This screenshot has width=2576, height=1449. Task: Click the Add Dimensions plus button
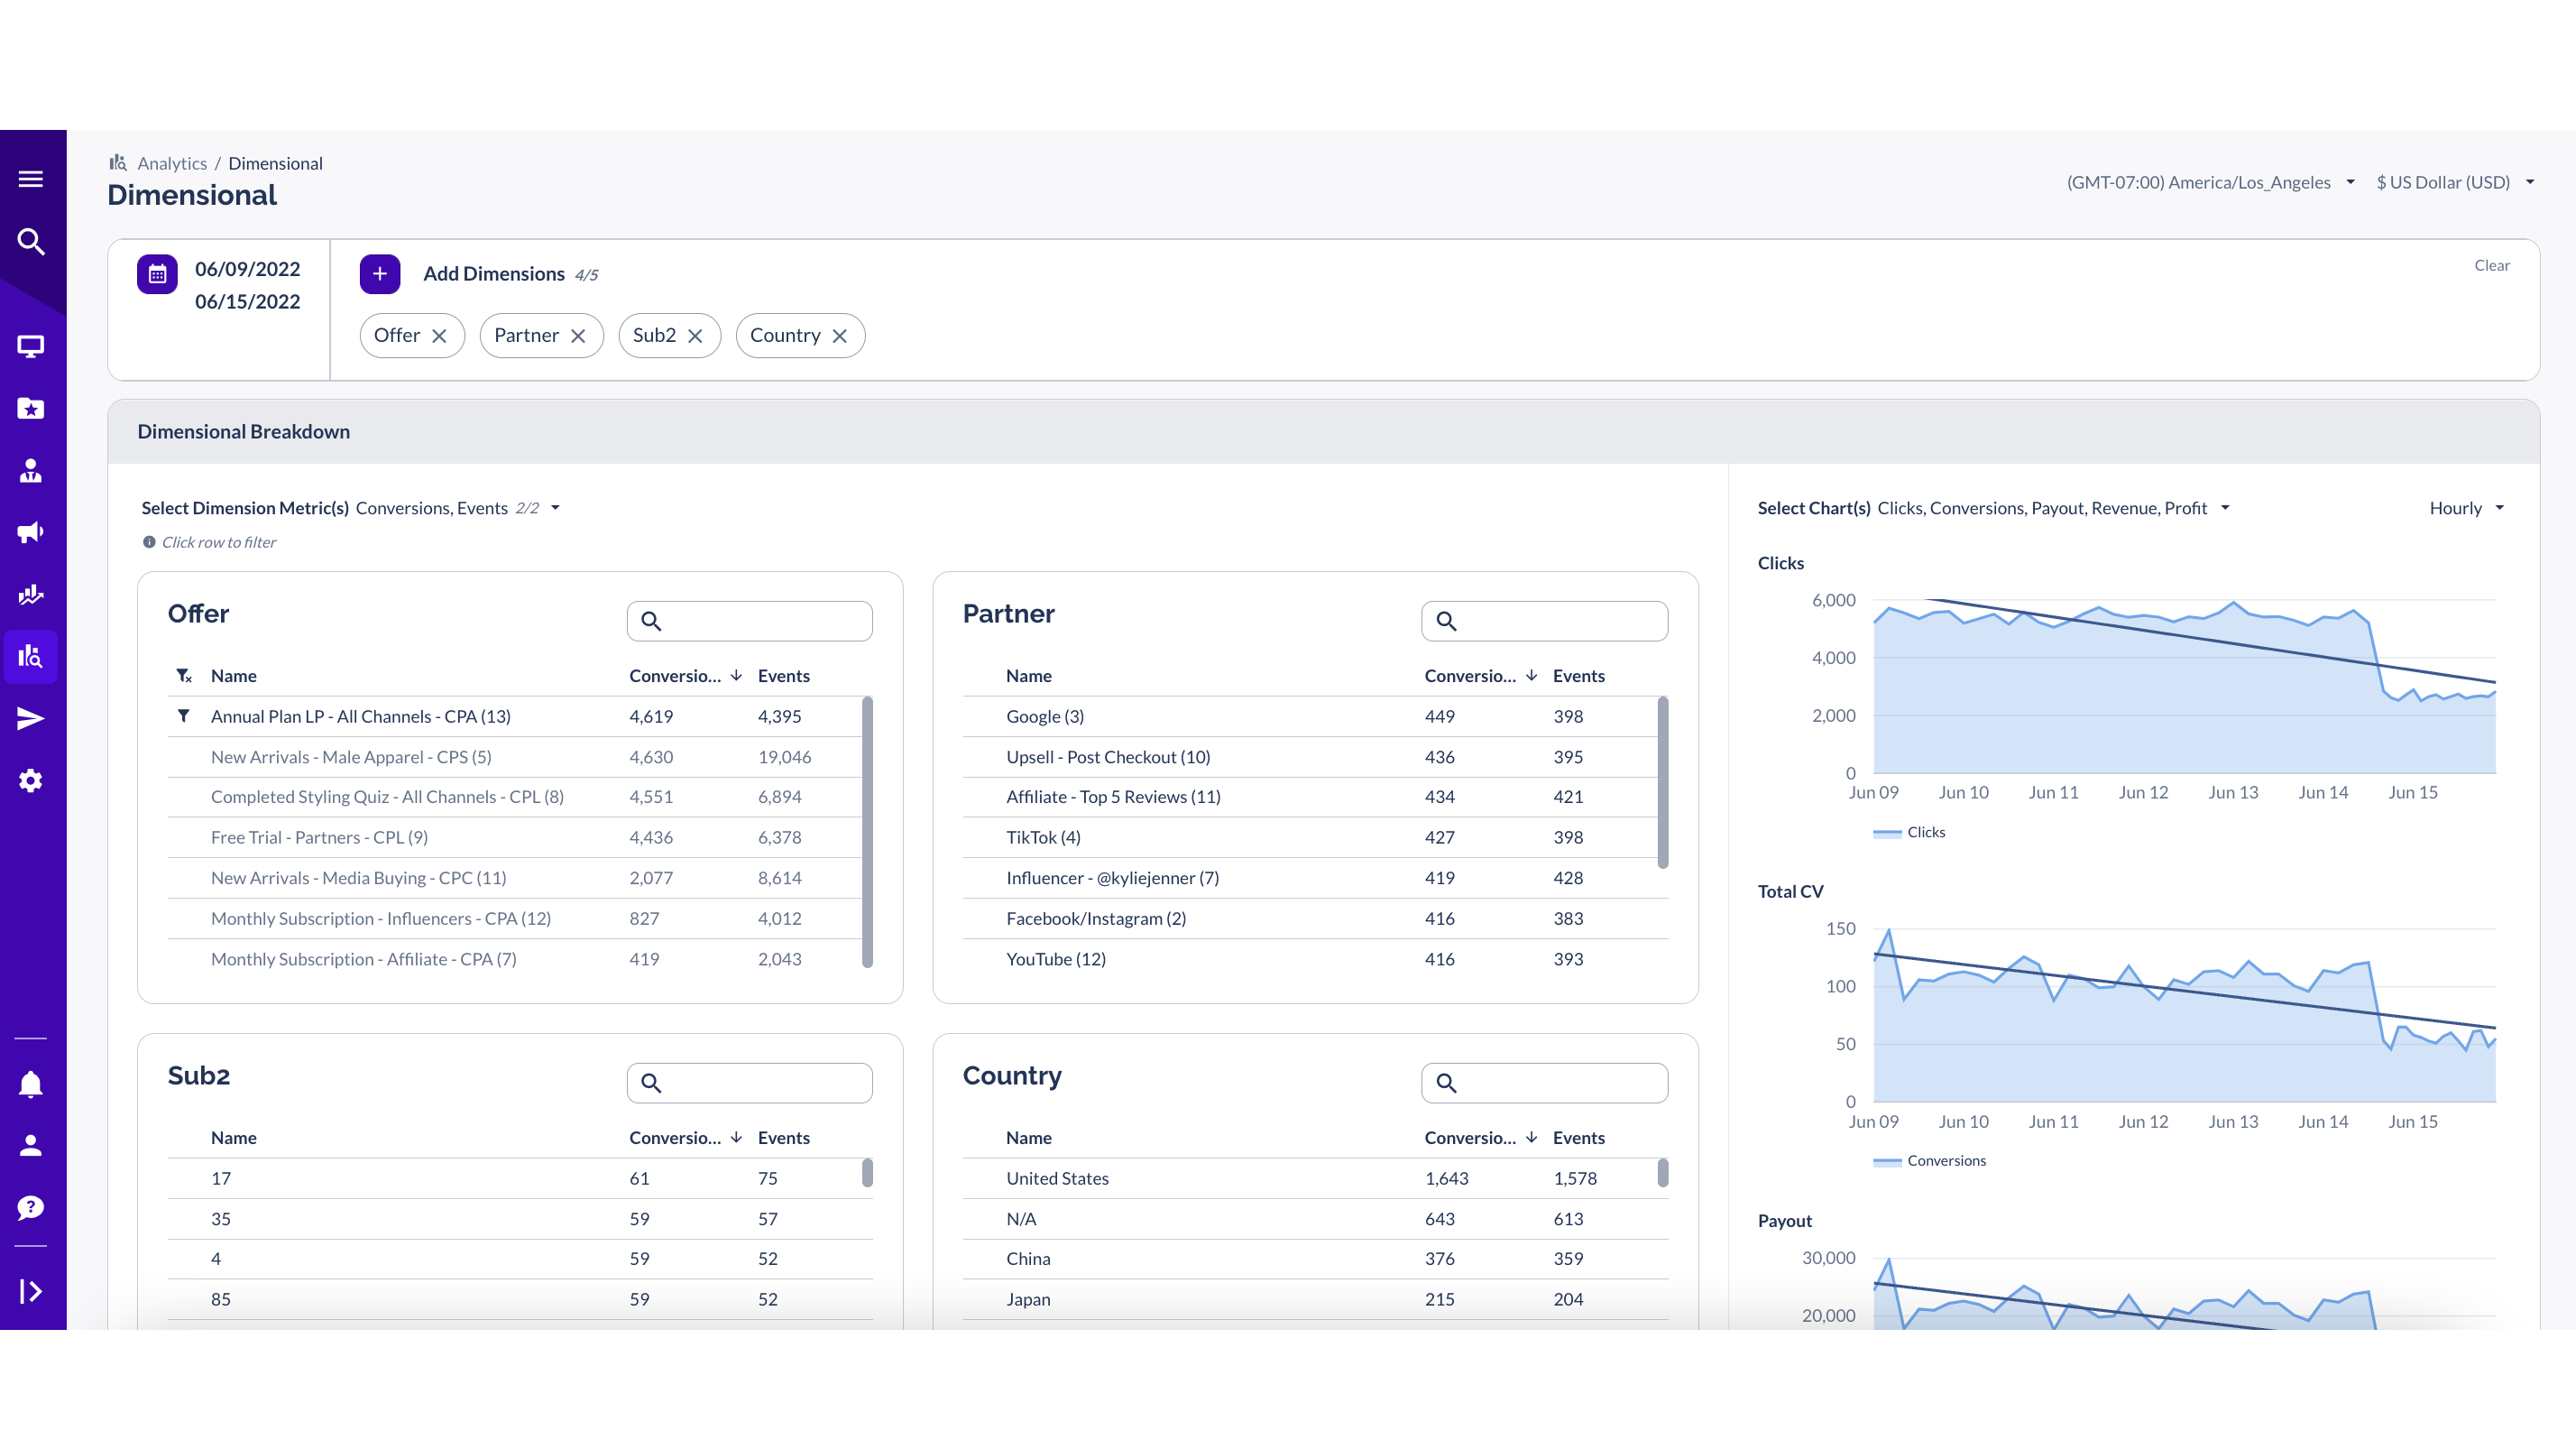[379, 274]
